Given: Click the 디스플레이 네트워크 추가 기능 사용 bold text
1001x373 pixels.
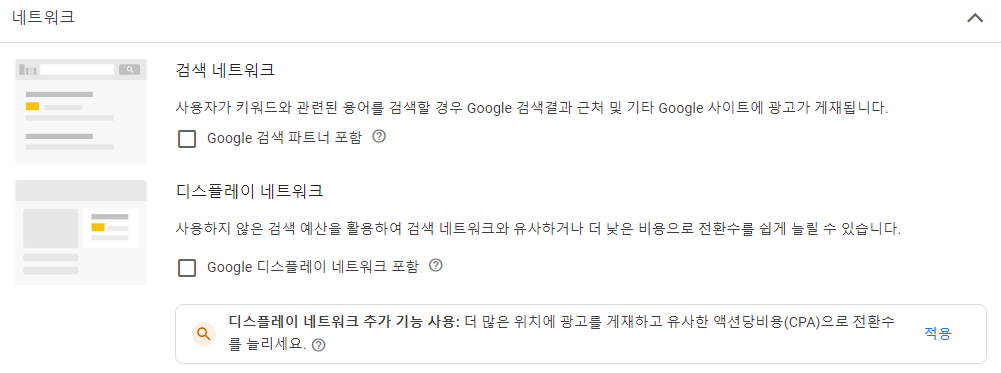Looking at the screenshot, I should pyautogui.click(x=344, y=322).
